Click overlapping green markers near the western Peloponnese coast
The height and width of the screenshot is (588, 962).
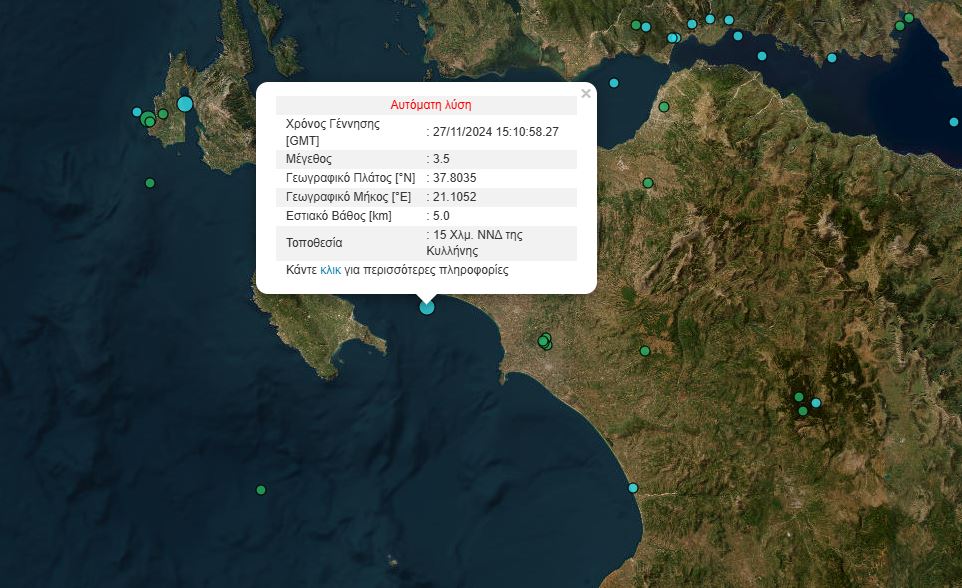tap(545, 341)
